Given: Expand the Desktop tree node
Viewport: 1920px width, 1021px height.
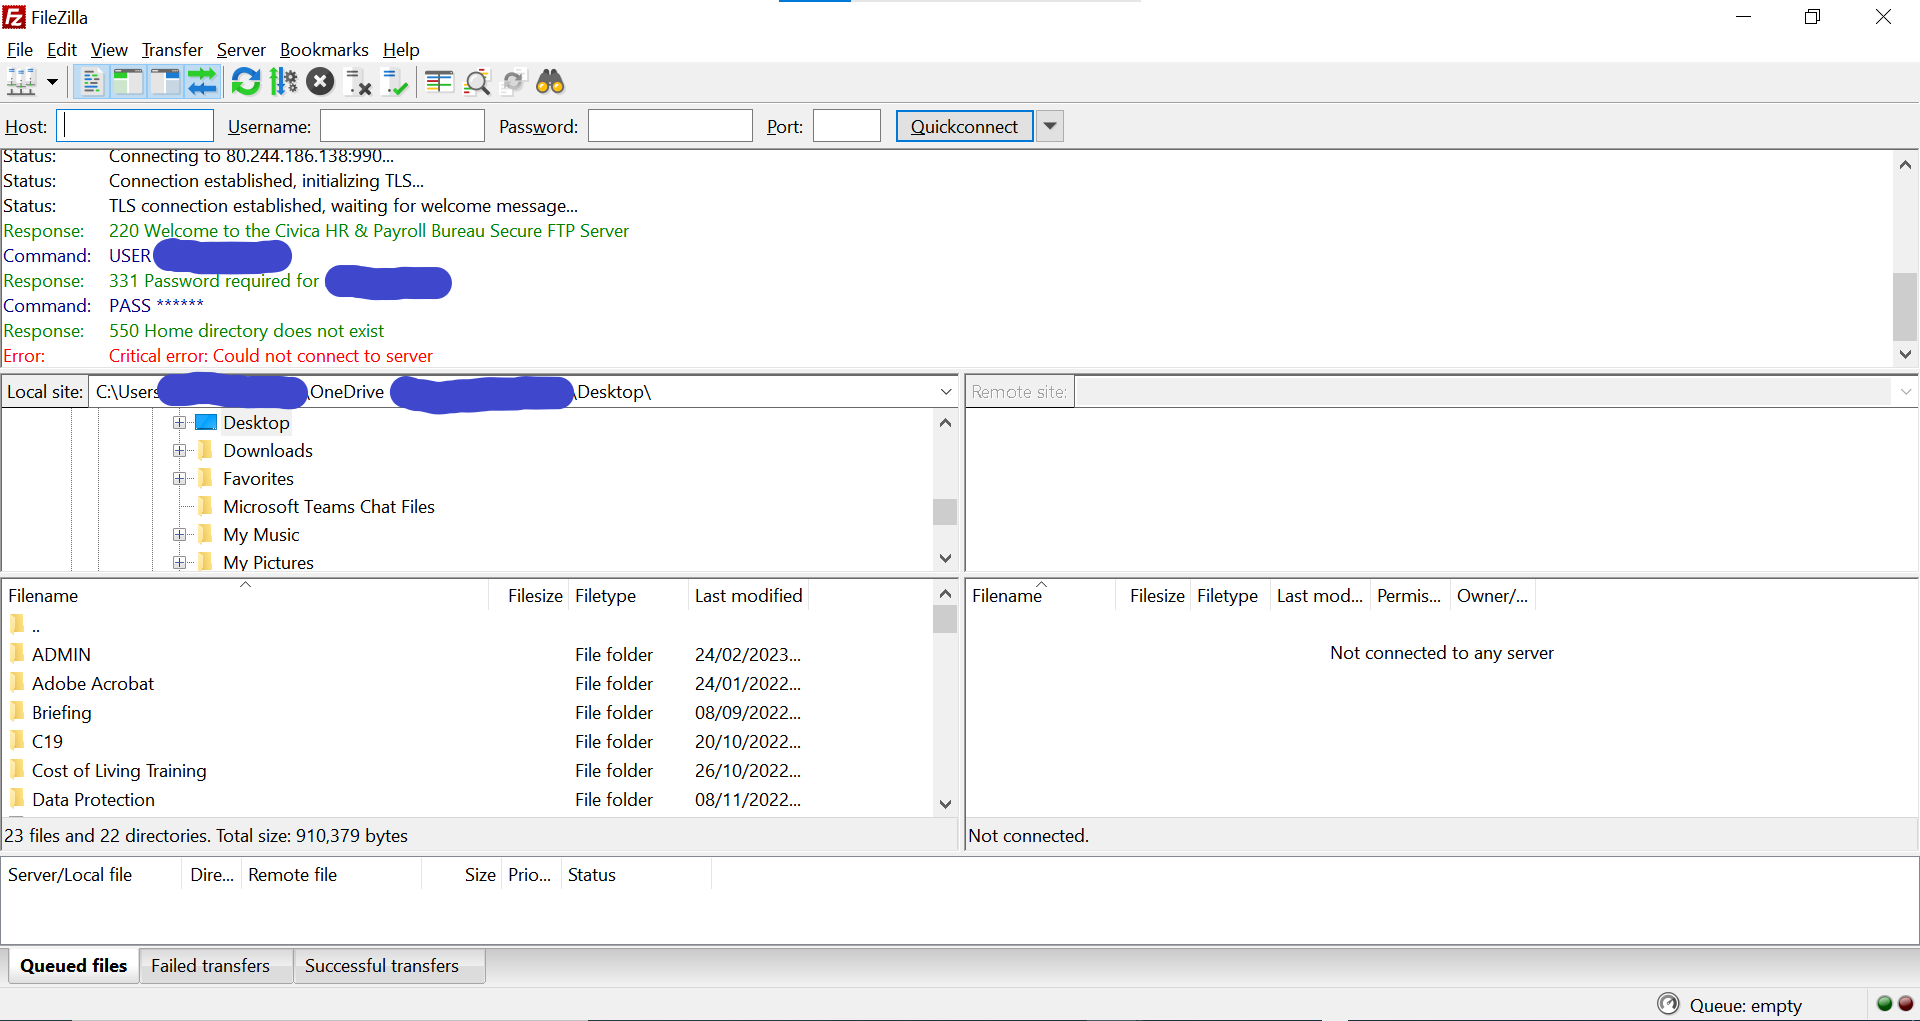Looking at the screenshot, I should (180, 423).
